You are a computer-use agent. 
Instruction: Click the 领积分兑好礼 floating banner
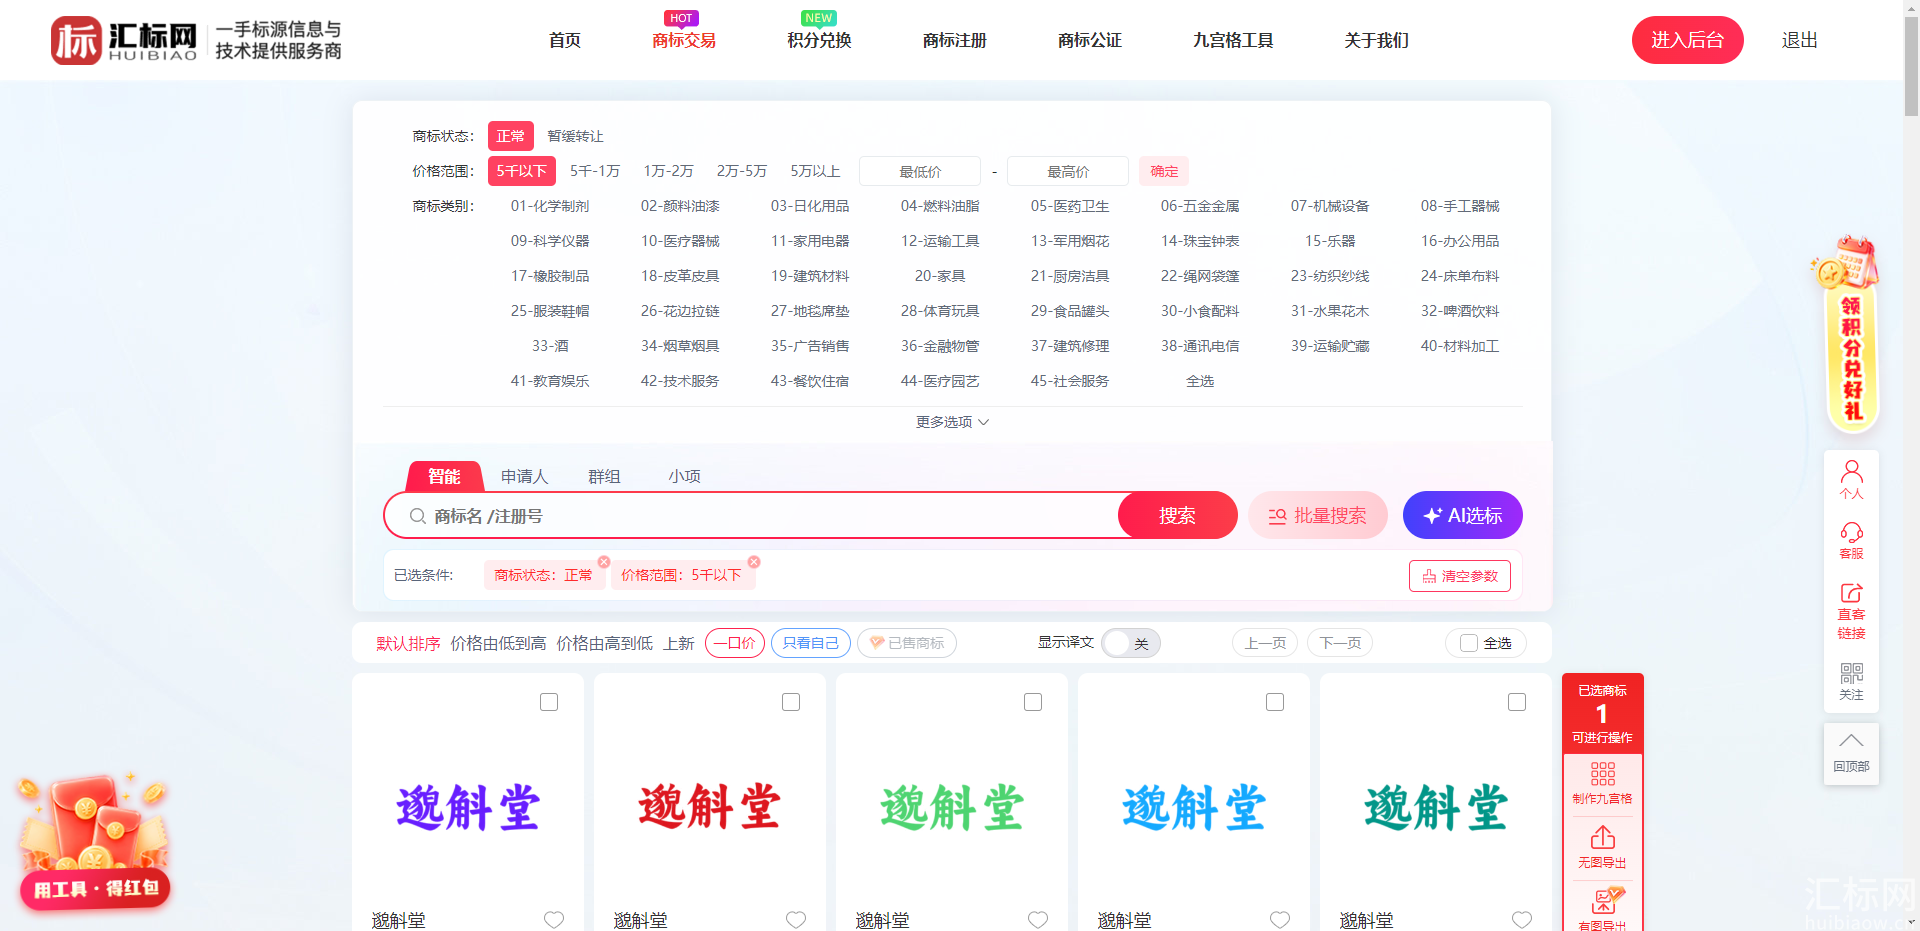click(1848, 335)
